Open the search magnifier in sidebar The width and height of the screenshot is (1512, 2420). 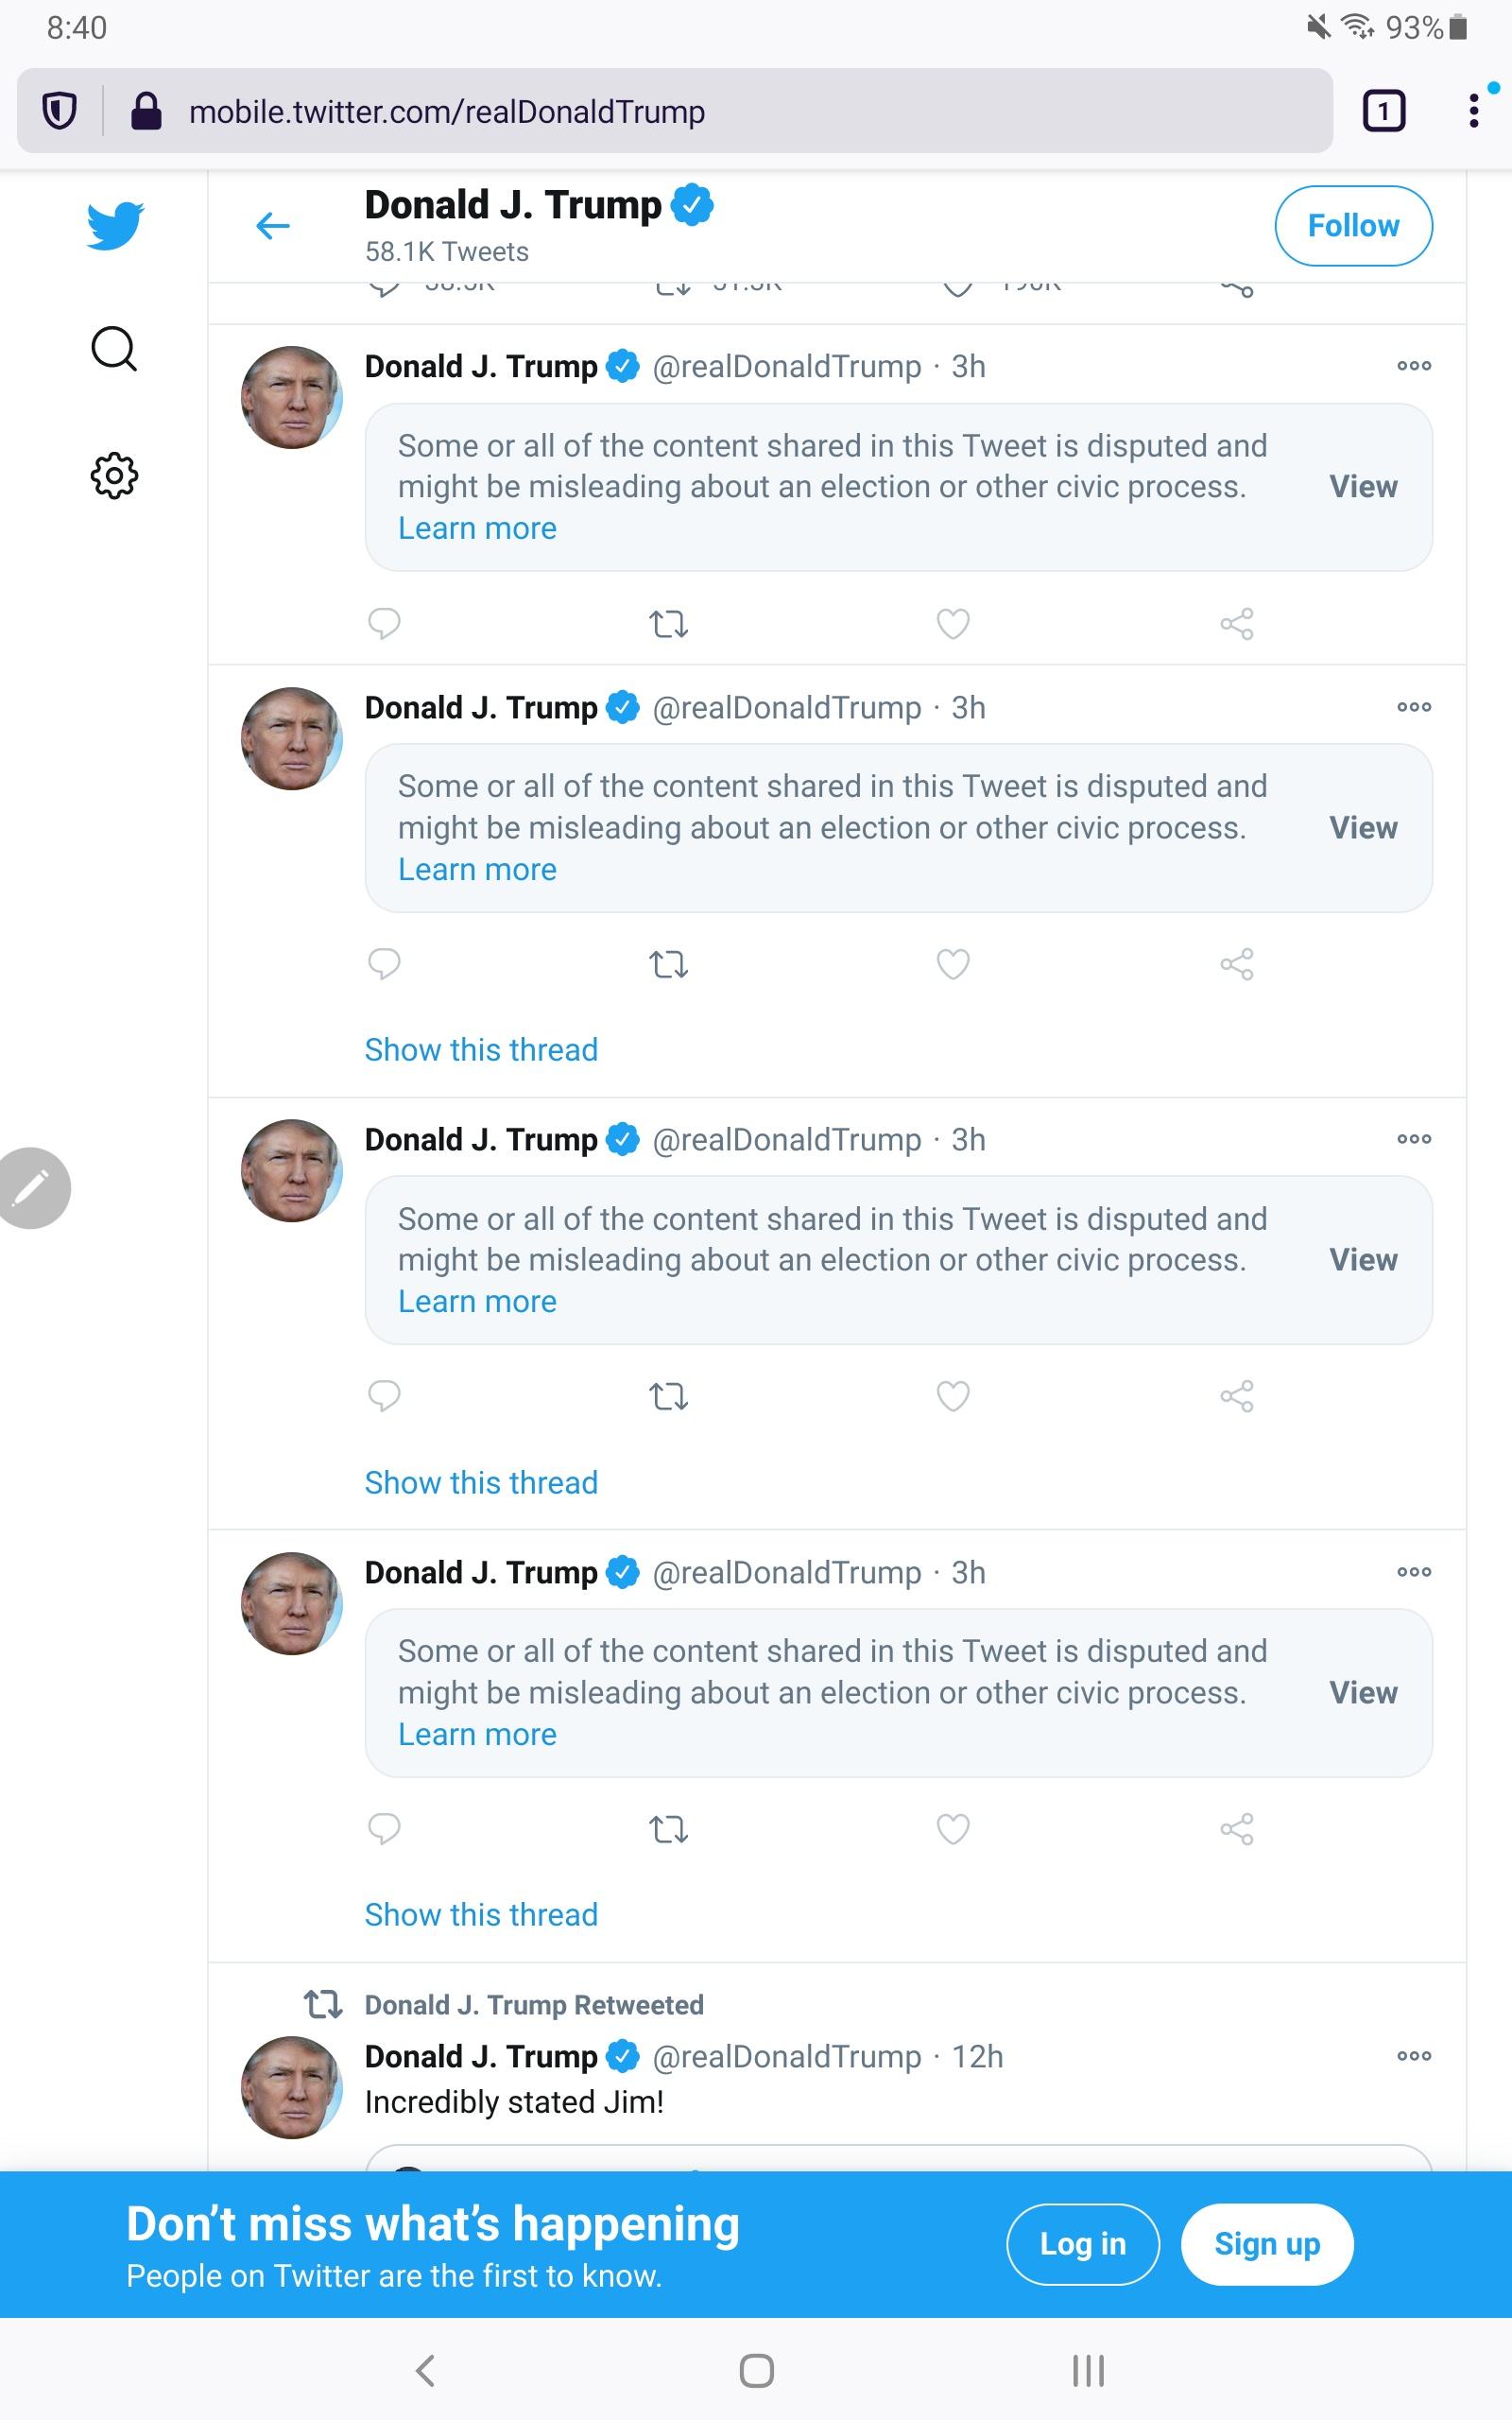[x=114, y=349]
